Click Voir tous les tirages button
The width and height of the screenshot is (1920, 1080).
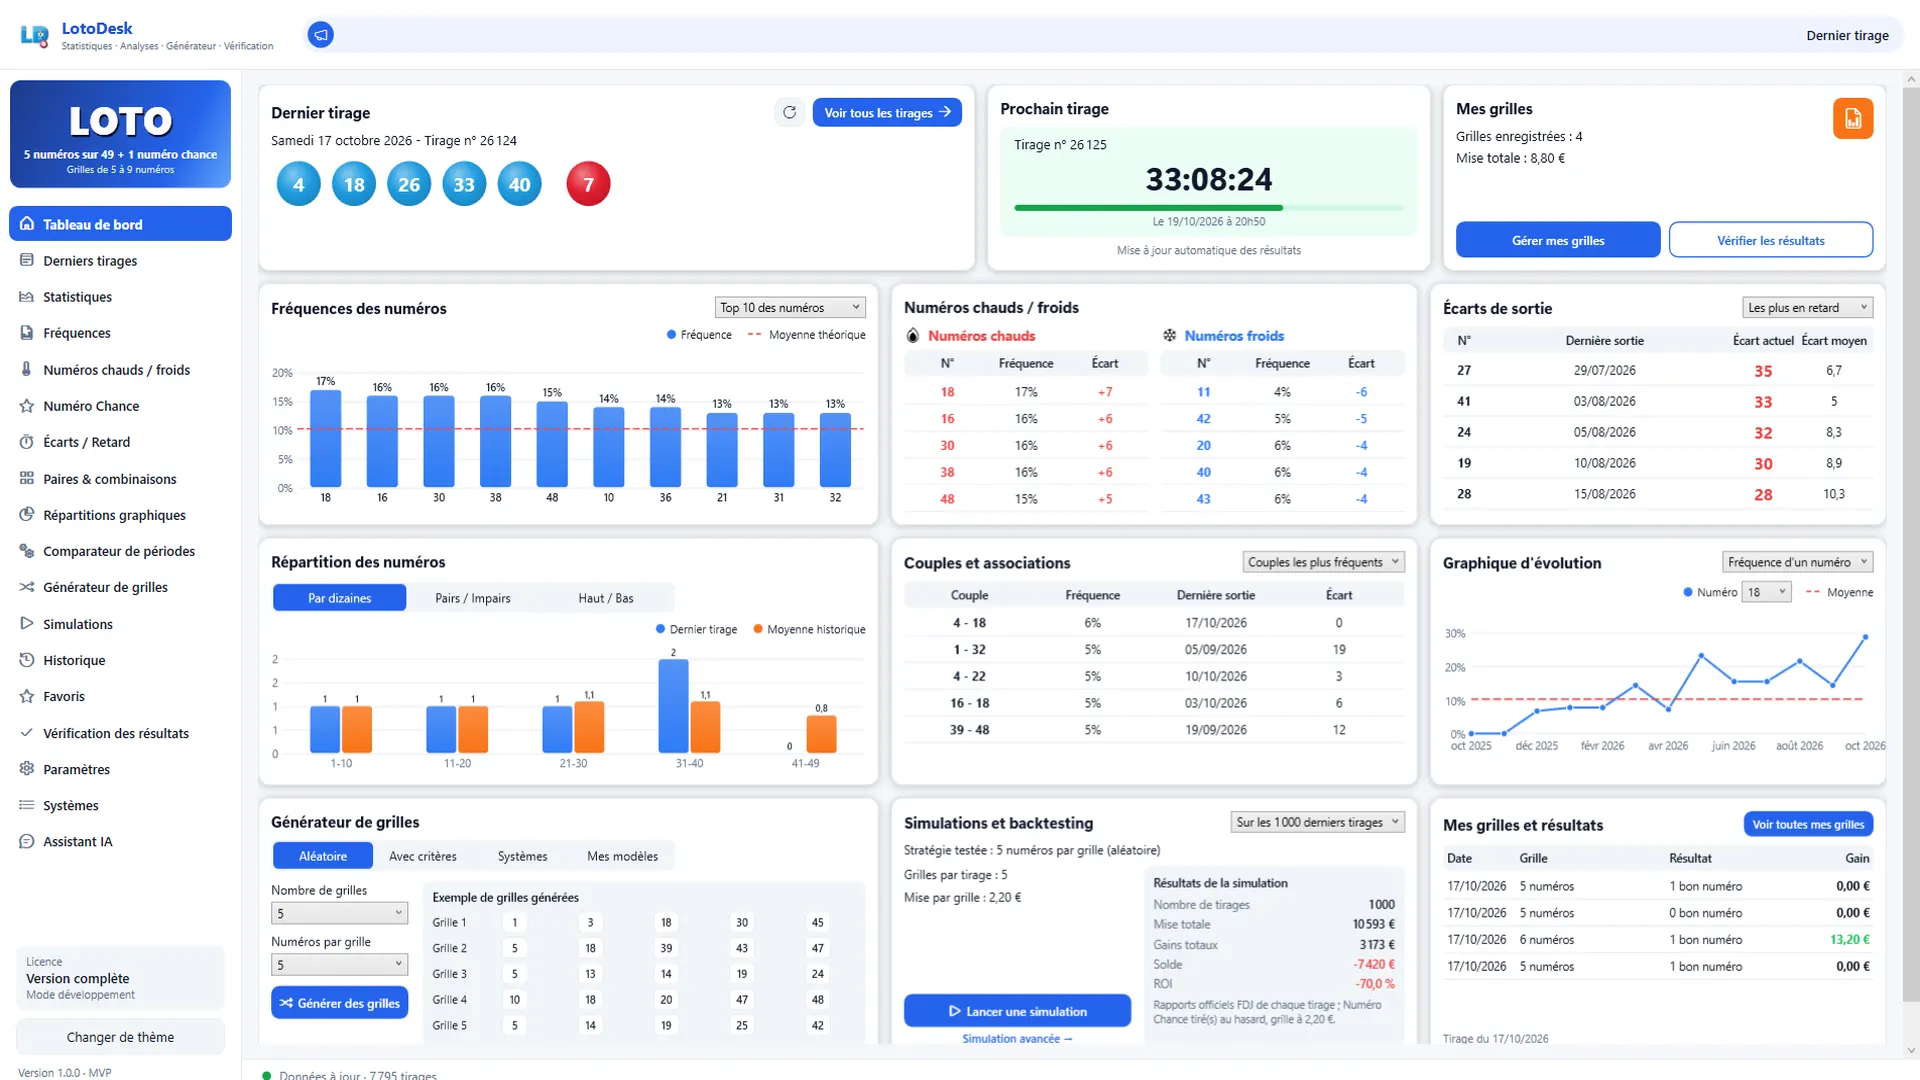coord(887,113)
